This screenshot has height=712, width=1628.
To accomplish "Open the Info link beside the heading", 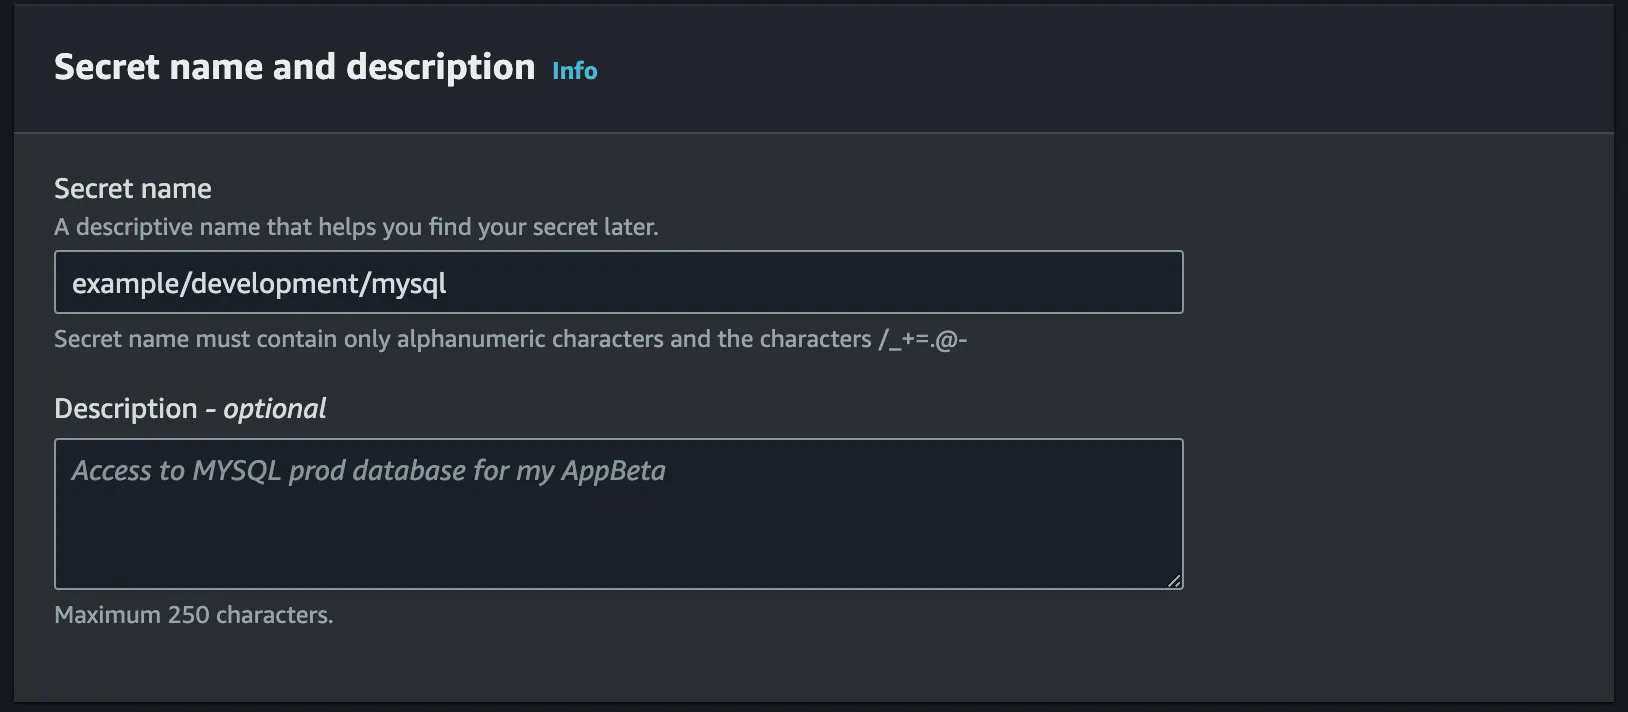I will pos(574,71).
